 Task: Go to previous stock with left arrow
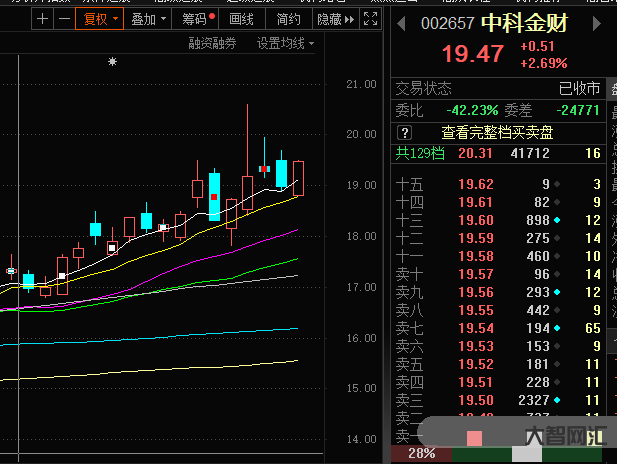(x=401, y=22)
